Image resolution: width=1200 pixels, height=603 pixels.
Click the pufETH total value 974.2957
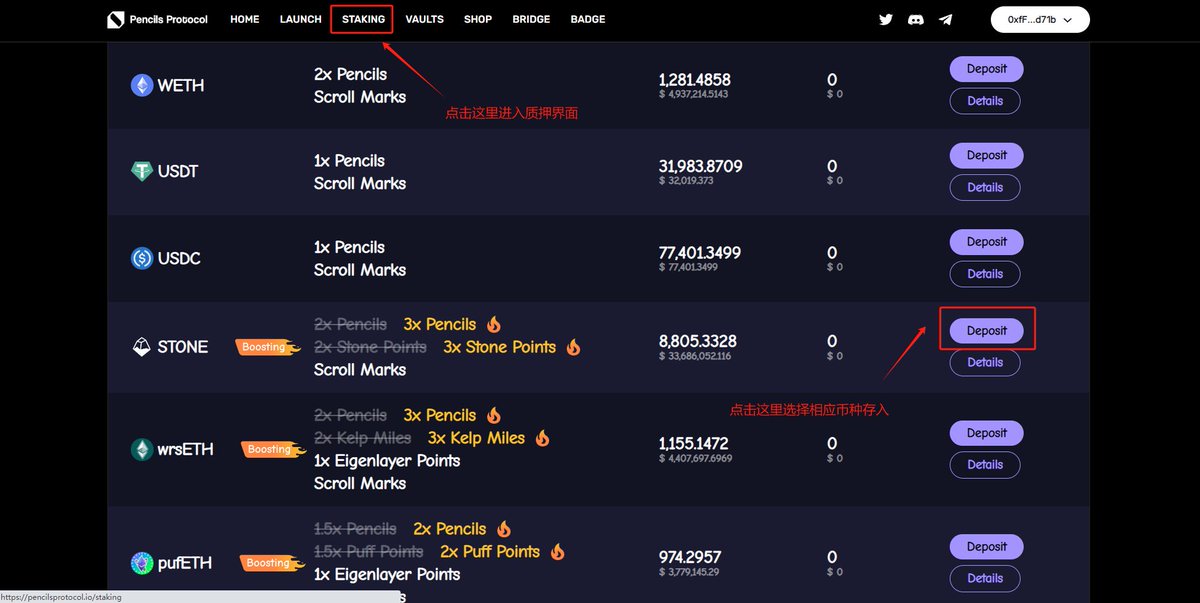(x=689, y=557)
